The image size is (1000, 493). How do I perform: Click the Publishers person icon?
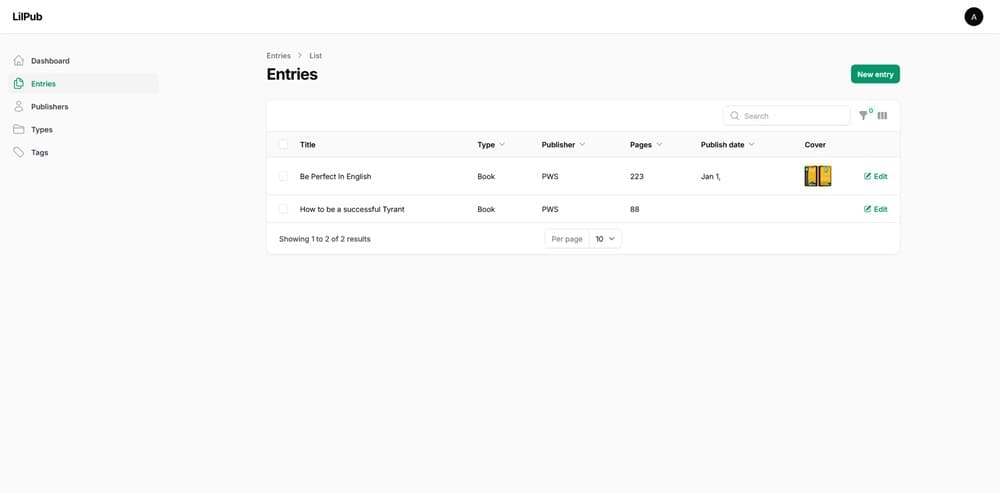click(19, 107)
